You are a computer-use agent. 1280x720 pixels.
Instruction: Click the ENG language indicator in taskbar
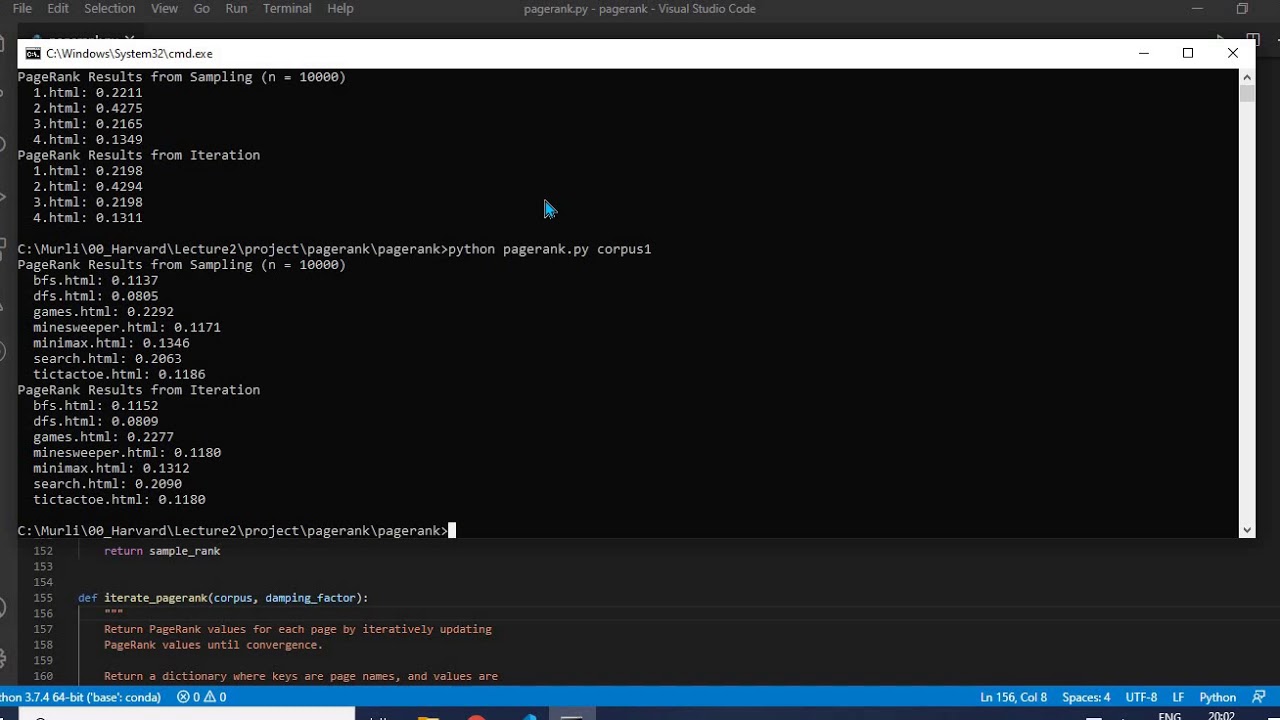(x=1169, y=716)
